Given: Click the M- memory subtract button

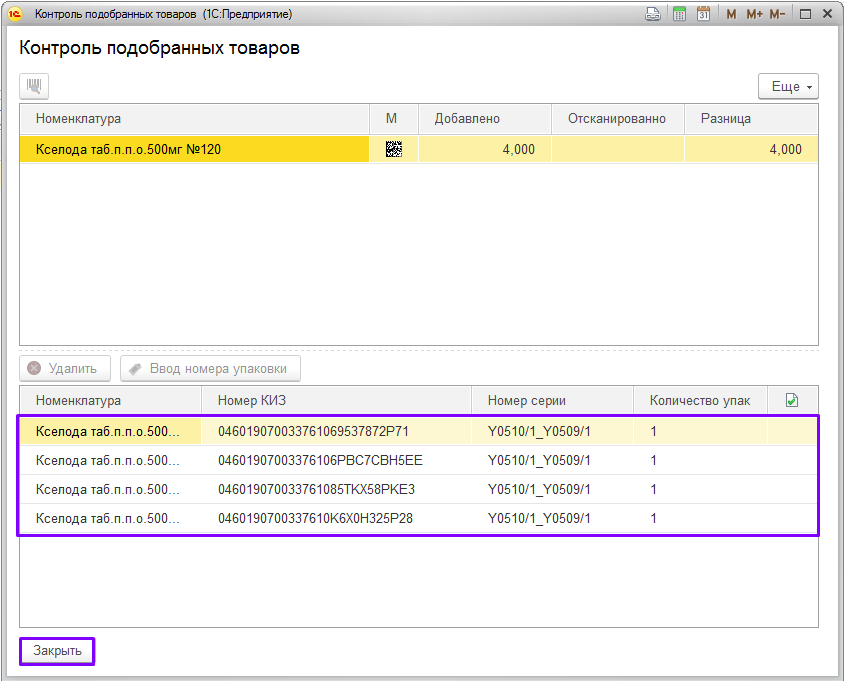Looking at the screenshot, I should [779, 15].
